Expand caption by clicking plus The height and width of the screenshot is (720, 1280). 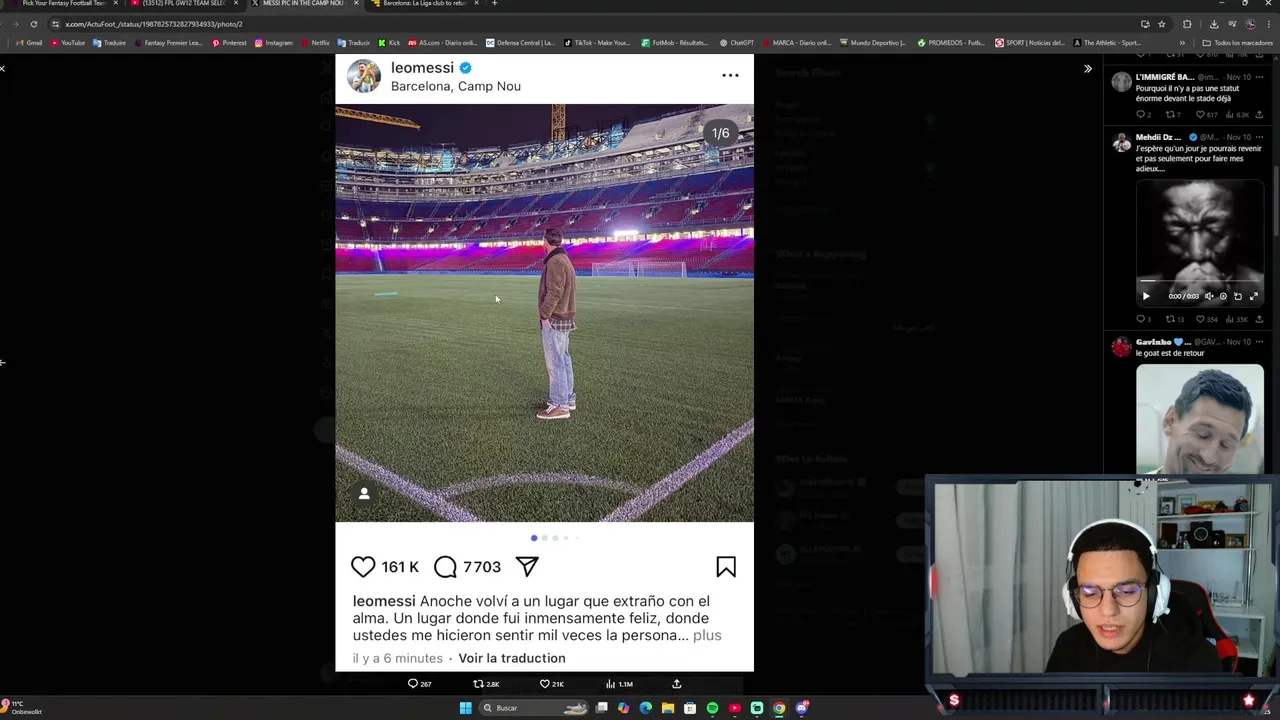(x=707, y=635)
